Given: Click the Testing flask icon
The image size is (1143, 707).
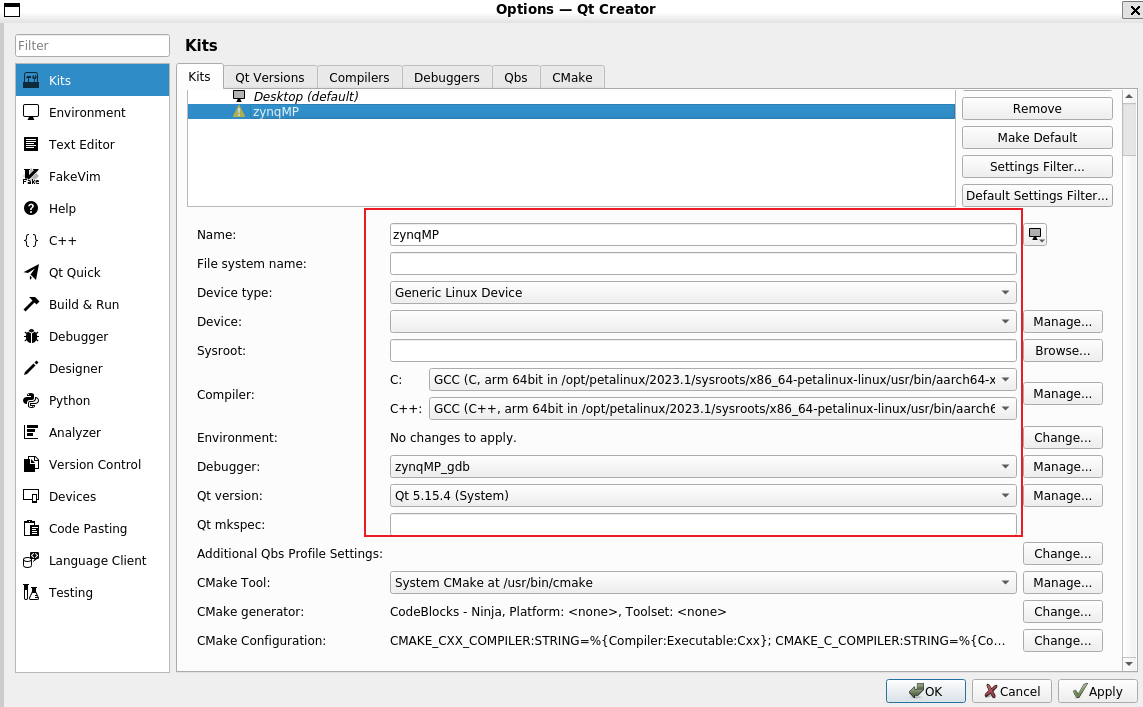Looking at the screenshot, I should coord(31,593).
